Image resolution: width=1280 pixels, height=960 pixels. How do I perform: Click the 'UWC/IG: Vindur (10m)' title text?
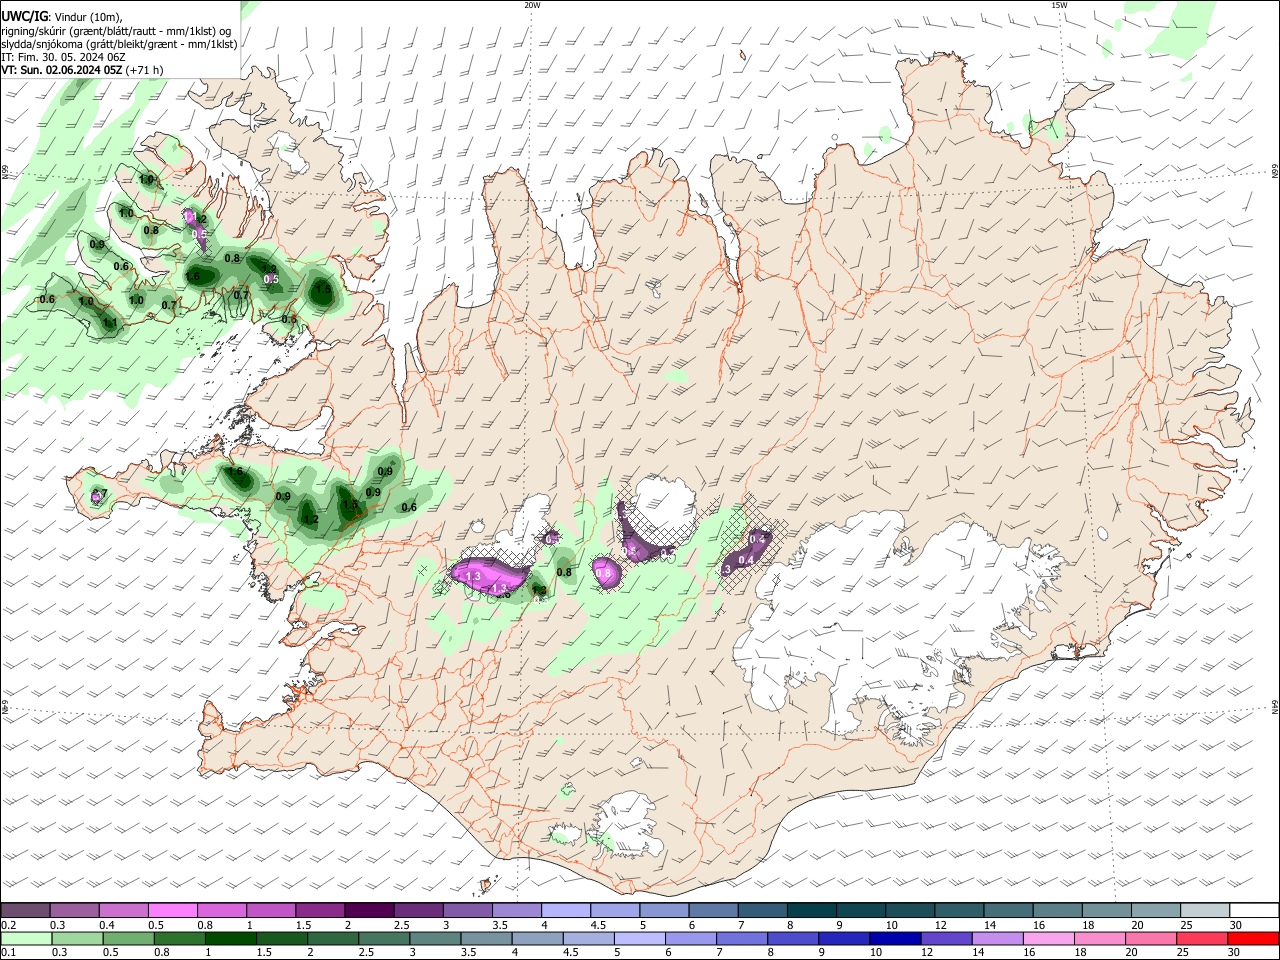[x=62, y=16]
